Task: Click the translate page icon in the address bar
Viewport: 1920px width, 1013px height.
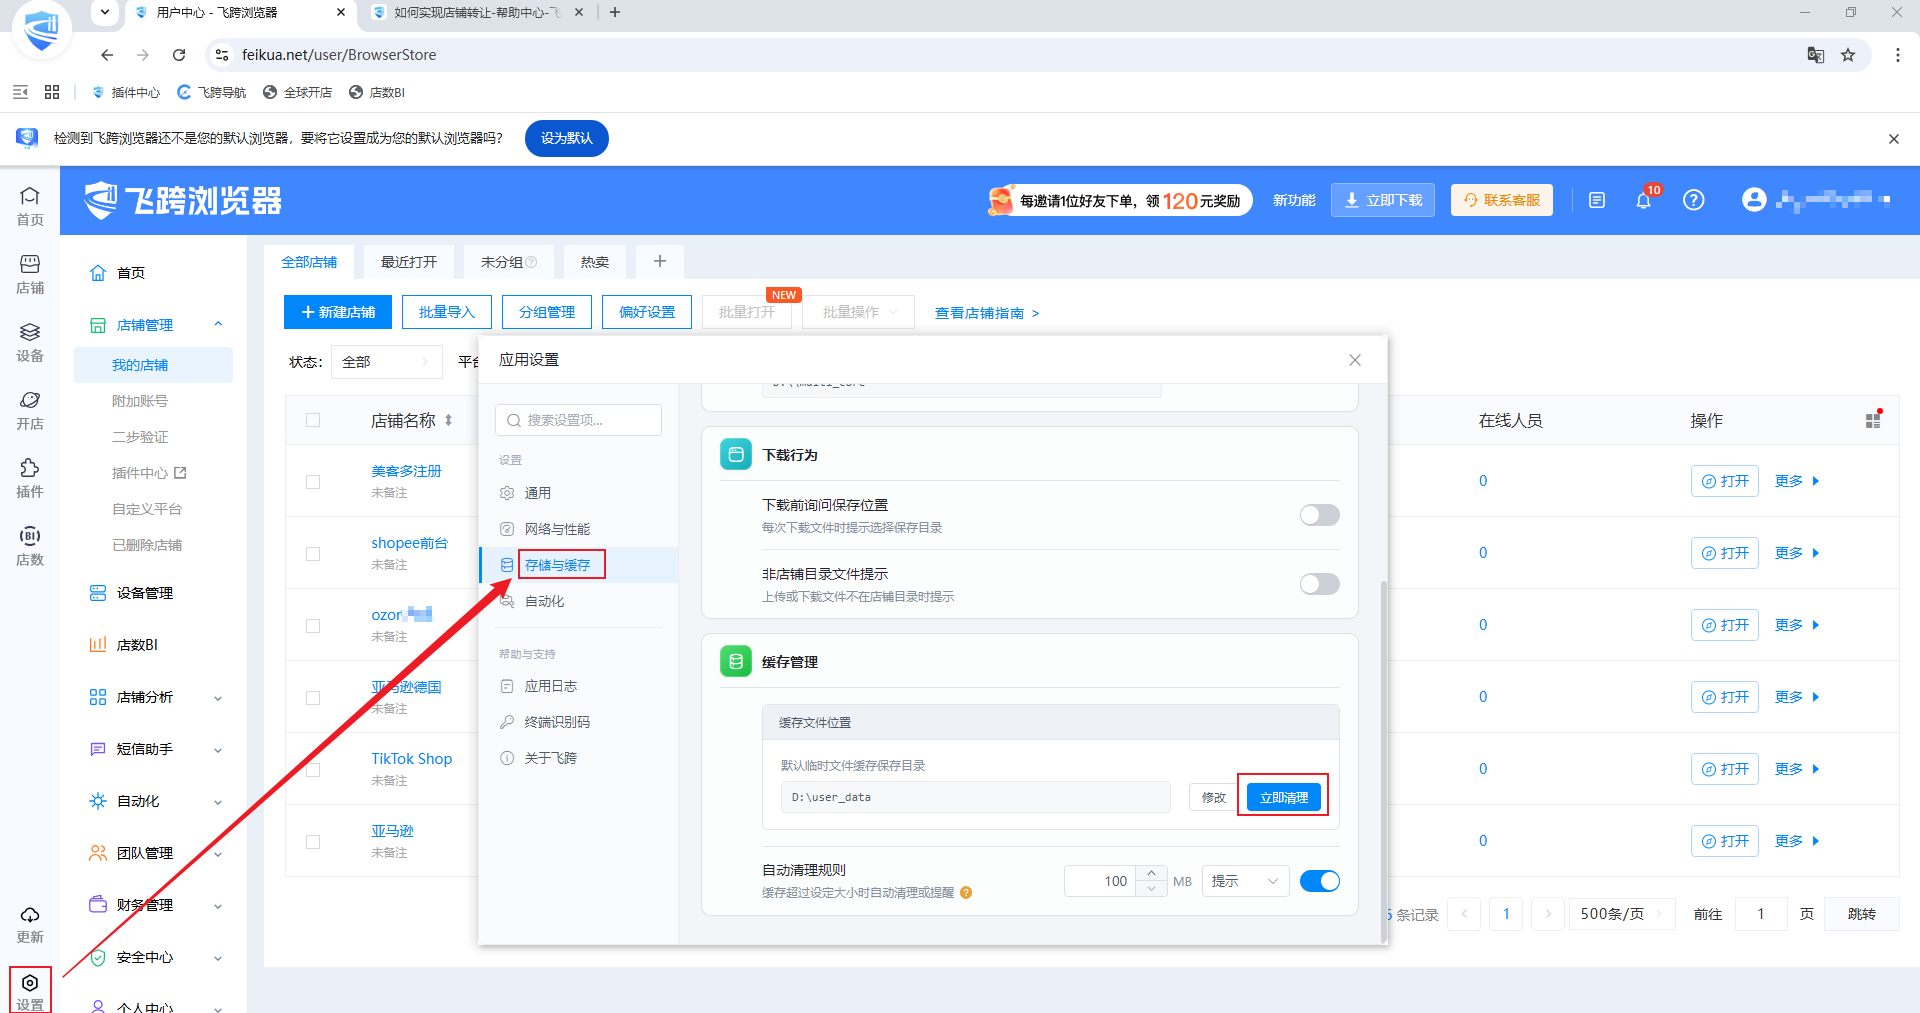Action: coord(1816,55)
